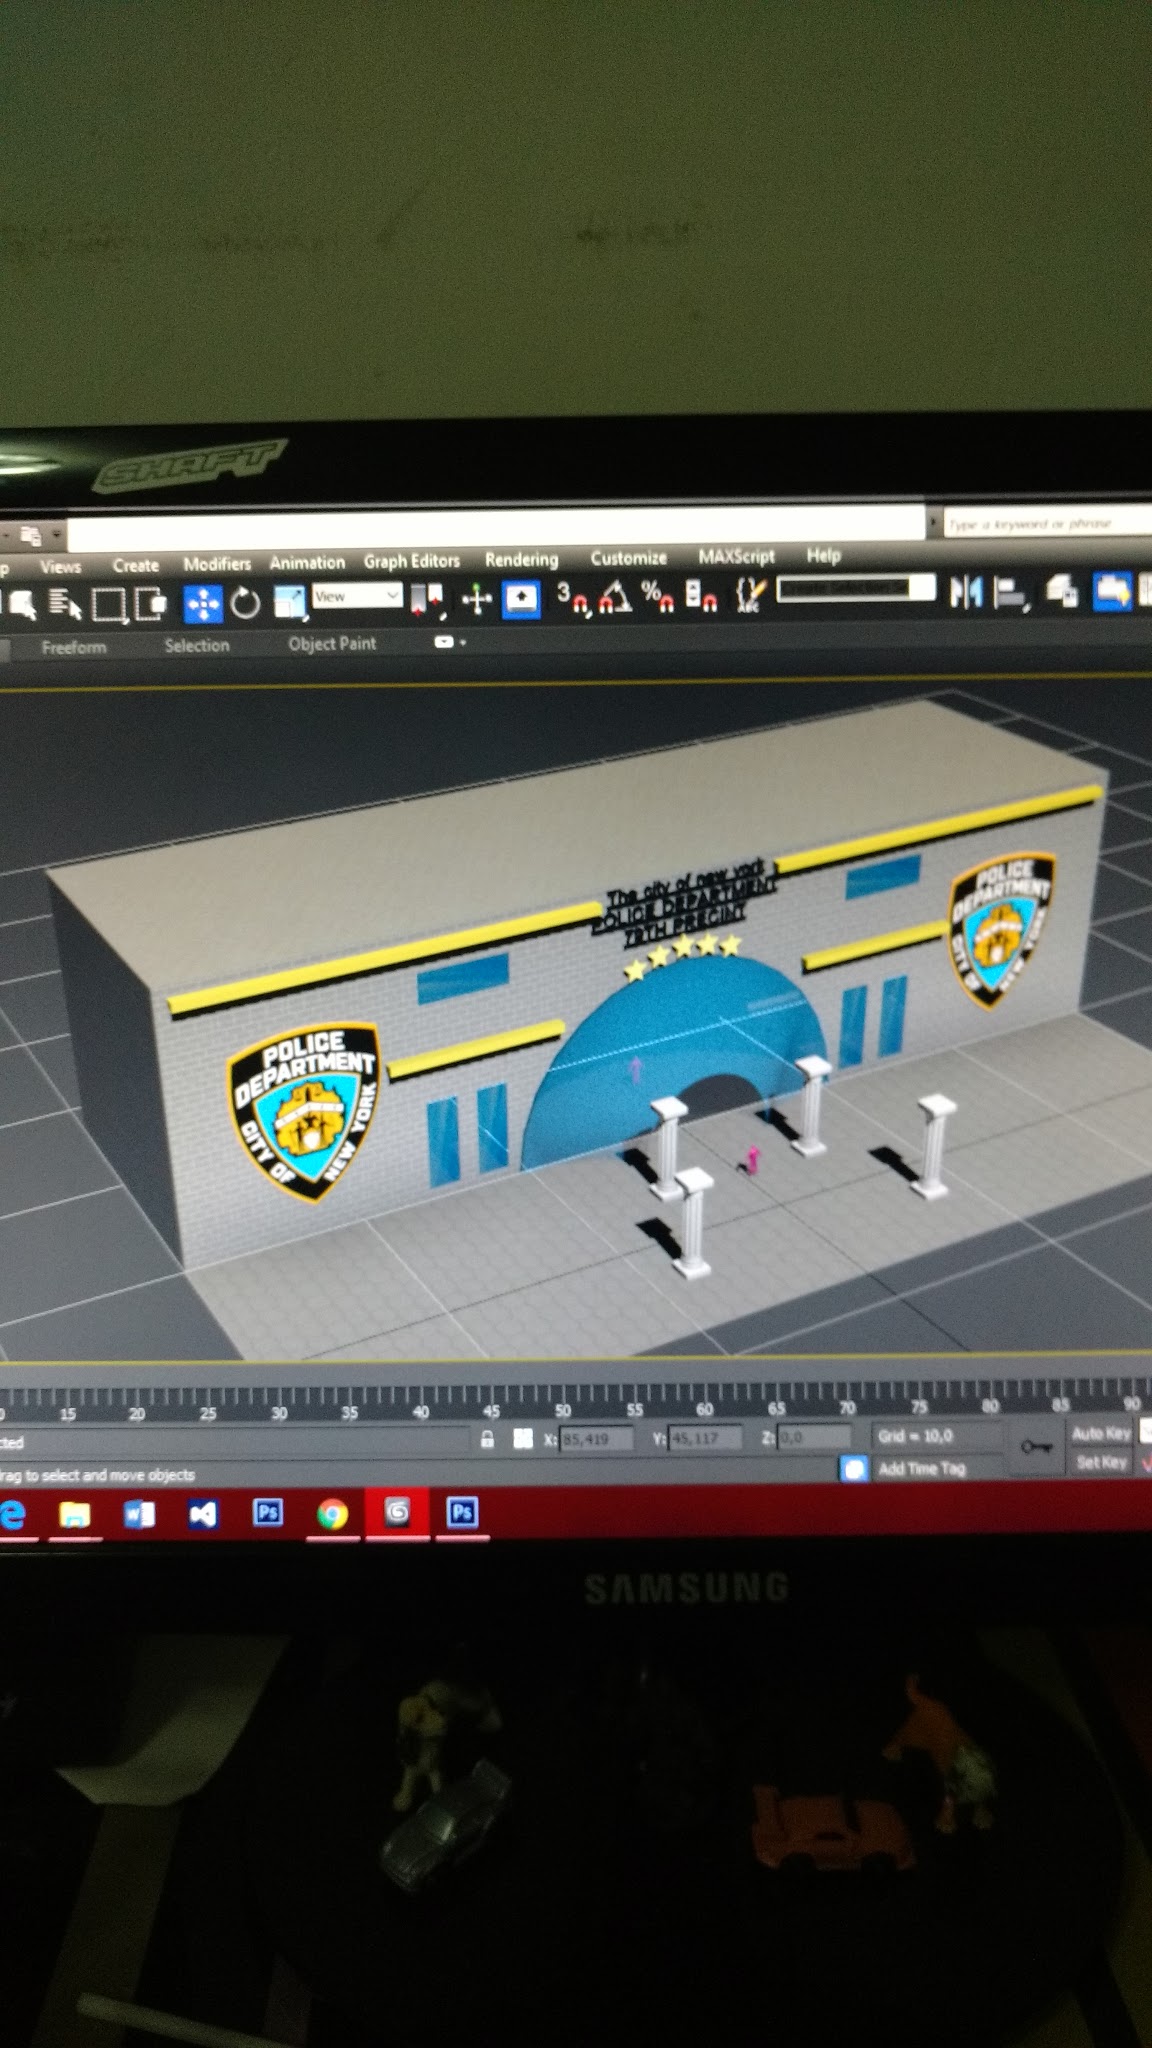Select the Move tool in toolbar
This screenshot has height=2048, width=1152.
click(x=203, y=603)
